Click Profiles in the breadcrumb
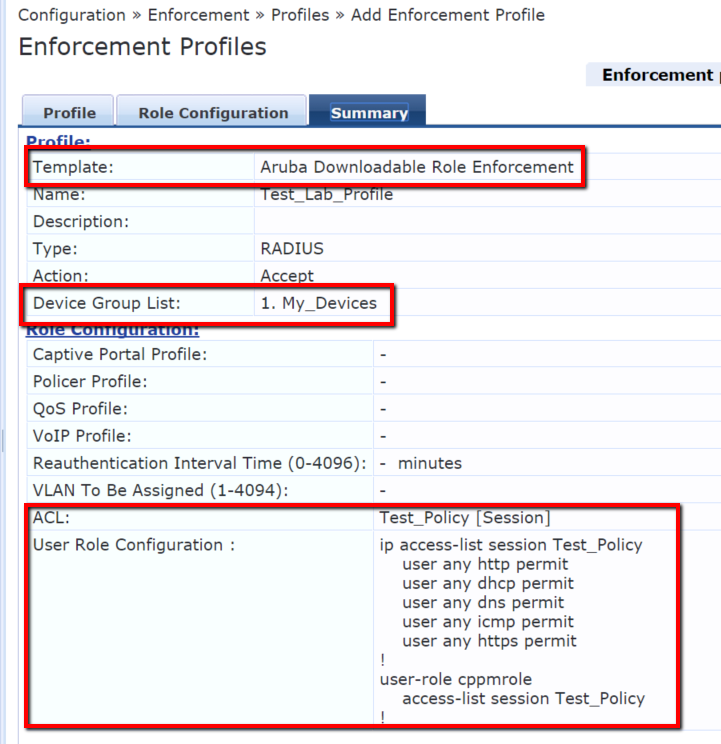The image size is (721, 744). tap(300, 15)
